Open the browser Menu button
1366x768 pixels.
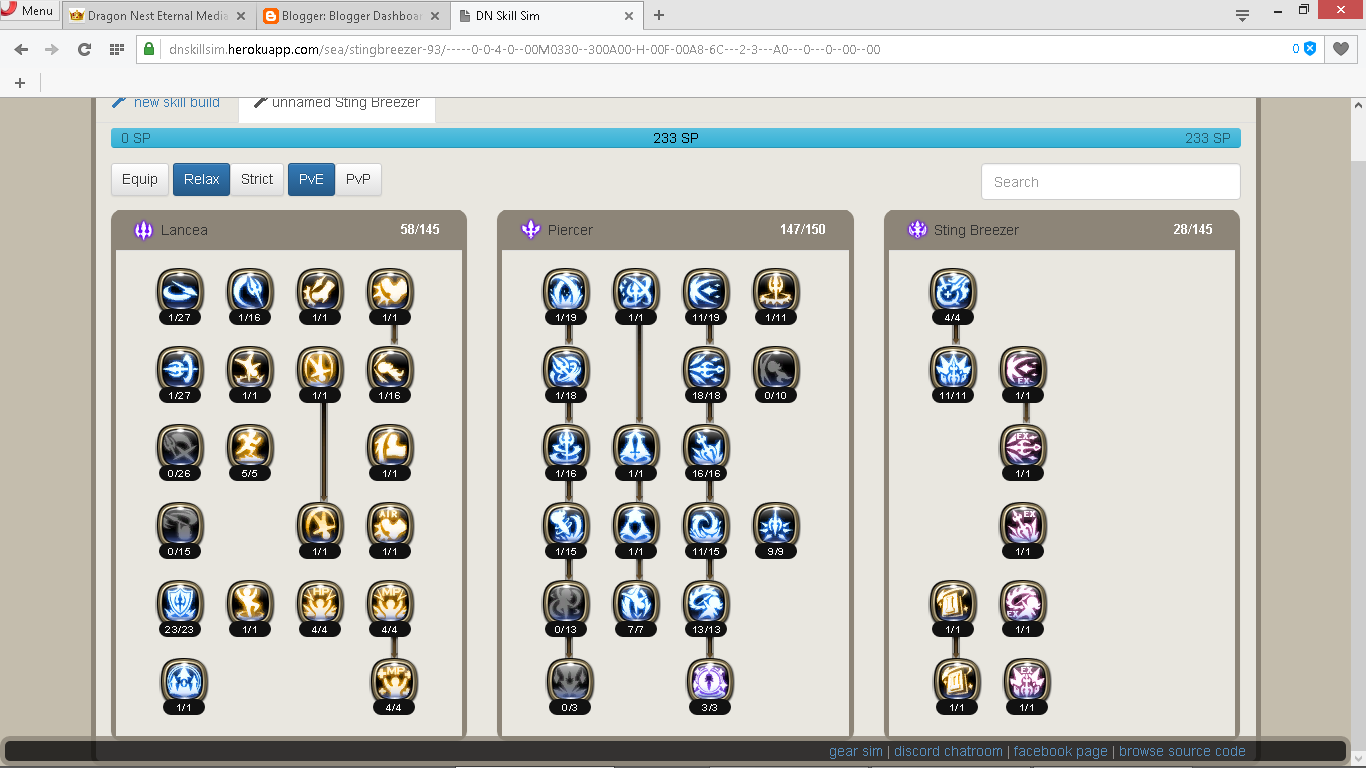pyautogui.click(x=28, y=11)
